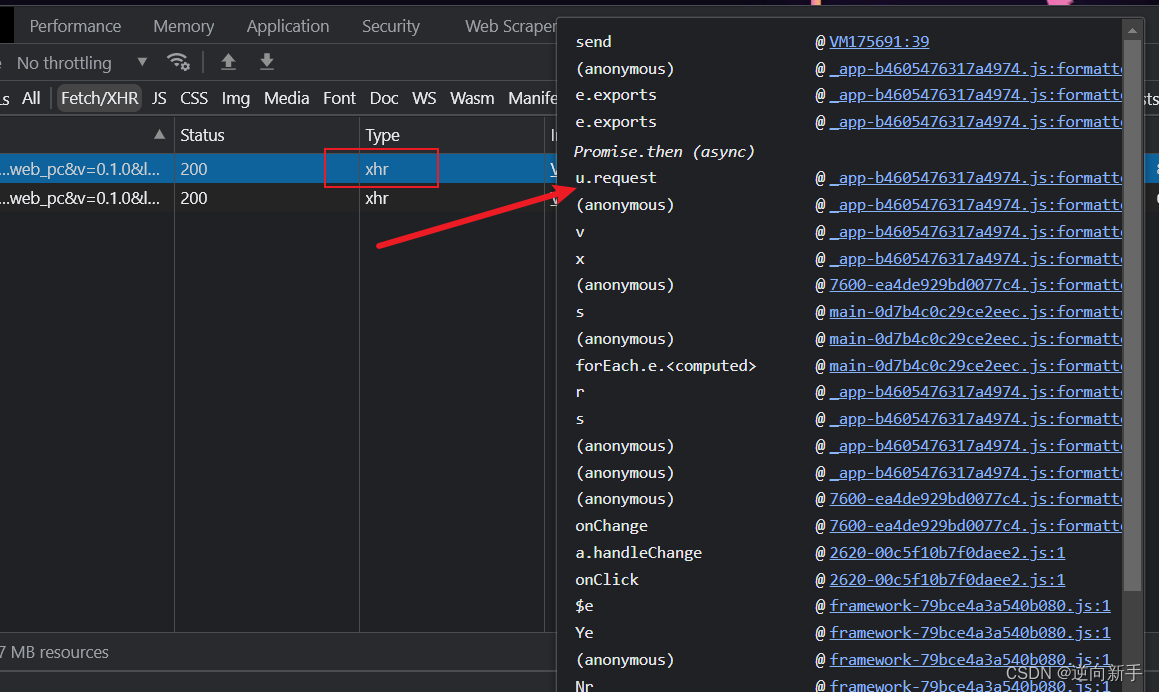Open framework js link beside $e
Screen dimensions: 1159x692
coord(970,606)
